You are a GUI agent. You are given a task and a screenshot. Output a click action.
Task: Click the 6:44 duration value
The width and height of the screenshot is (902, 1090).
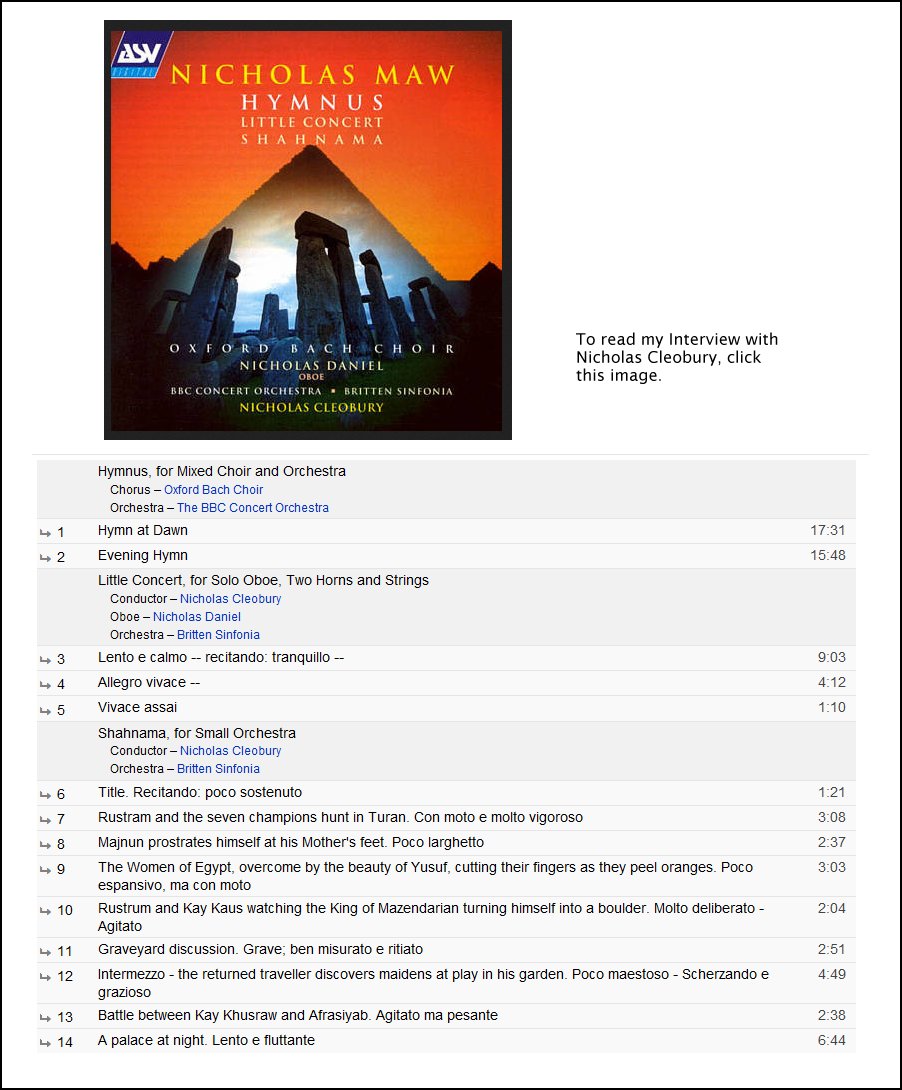coord(832,1041)
